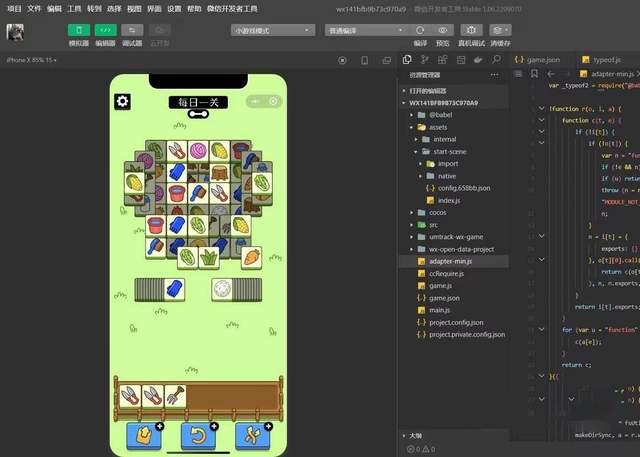This screenshot has height=457, width=640.
Task: Toggle the 调试器 debugger button
Action: pos(131,31)
